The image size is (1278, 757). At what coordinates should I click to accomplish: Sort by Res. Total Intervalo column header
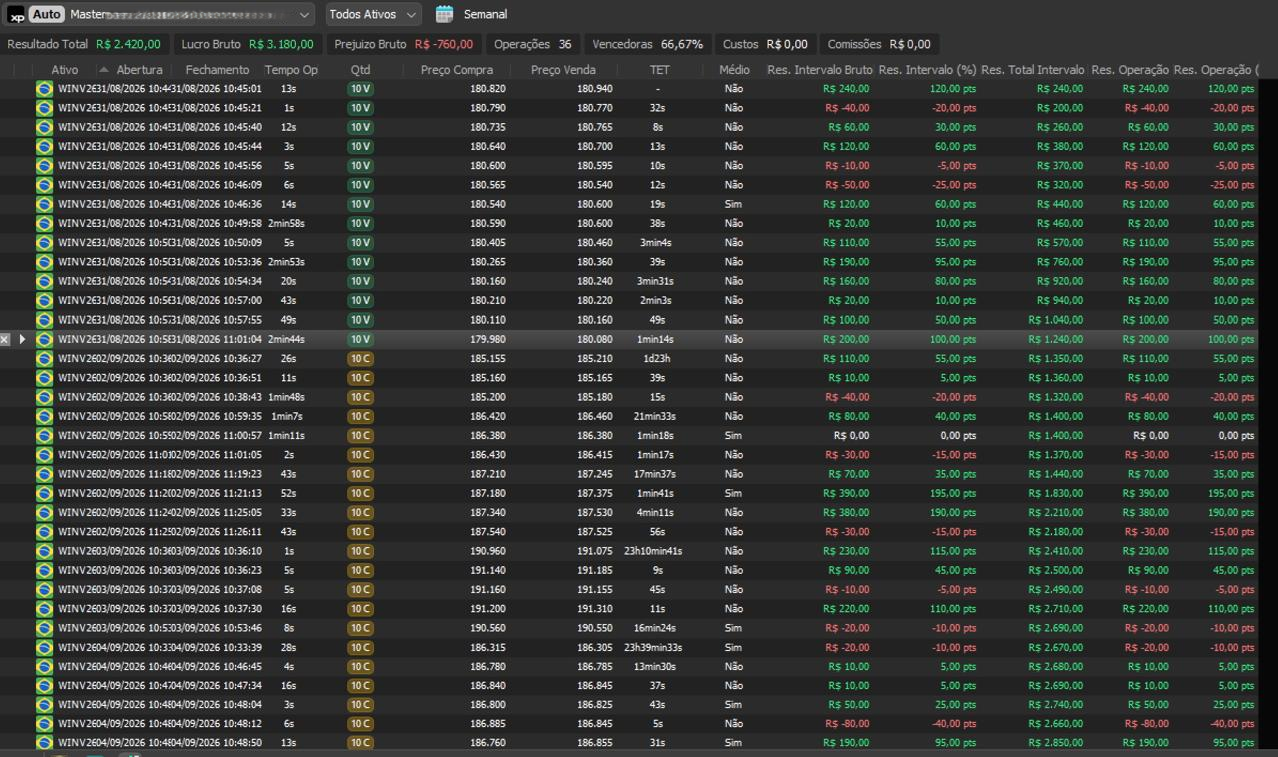coord(1033,70)
